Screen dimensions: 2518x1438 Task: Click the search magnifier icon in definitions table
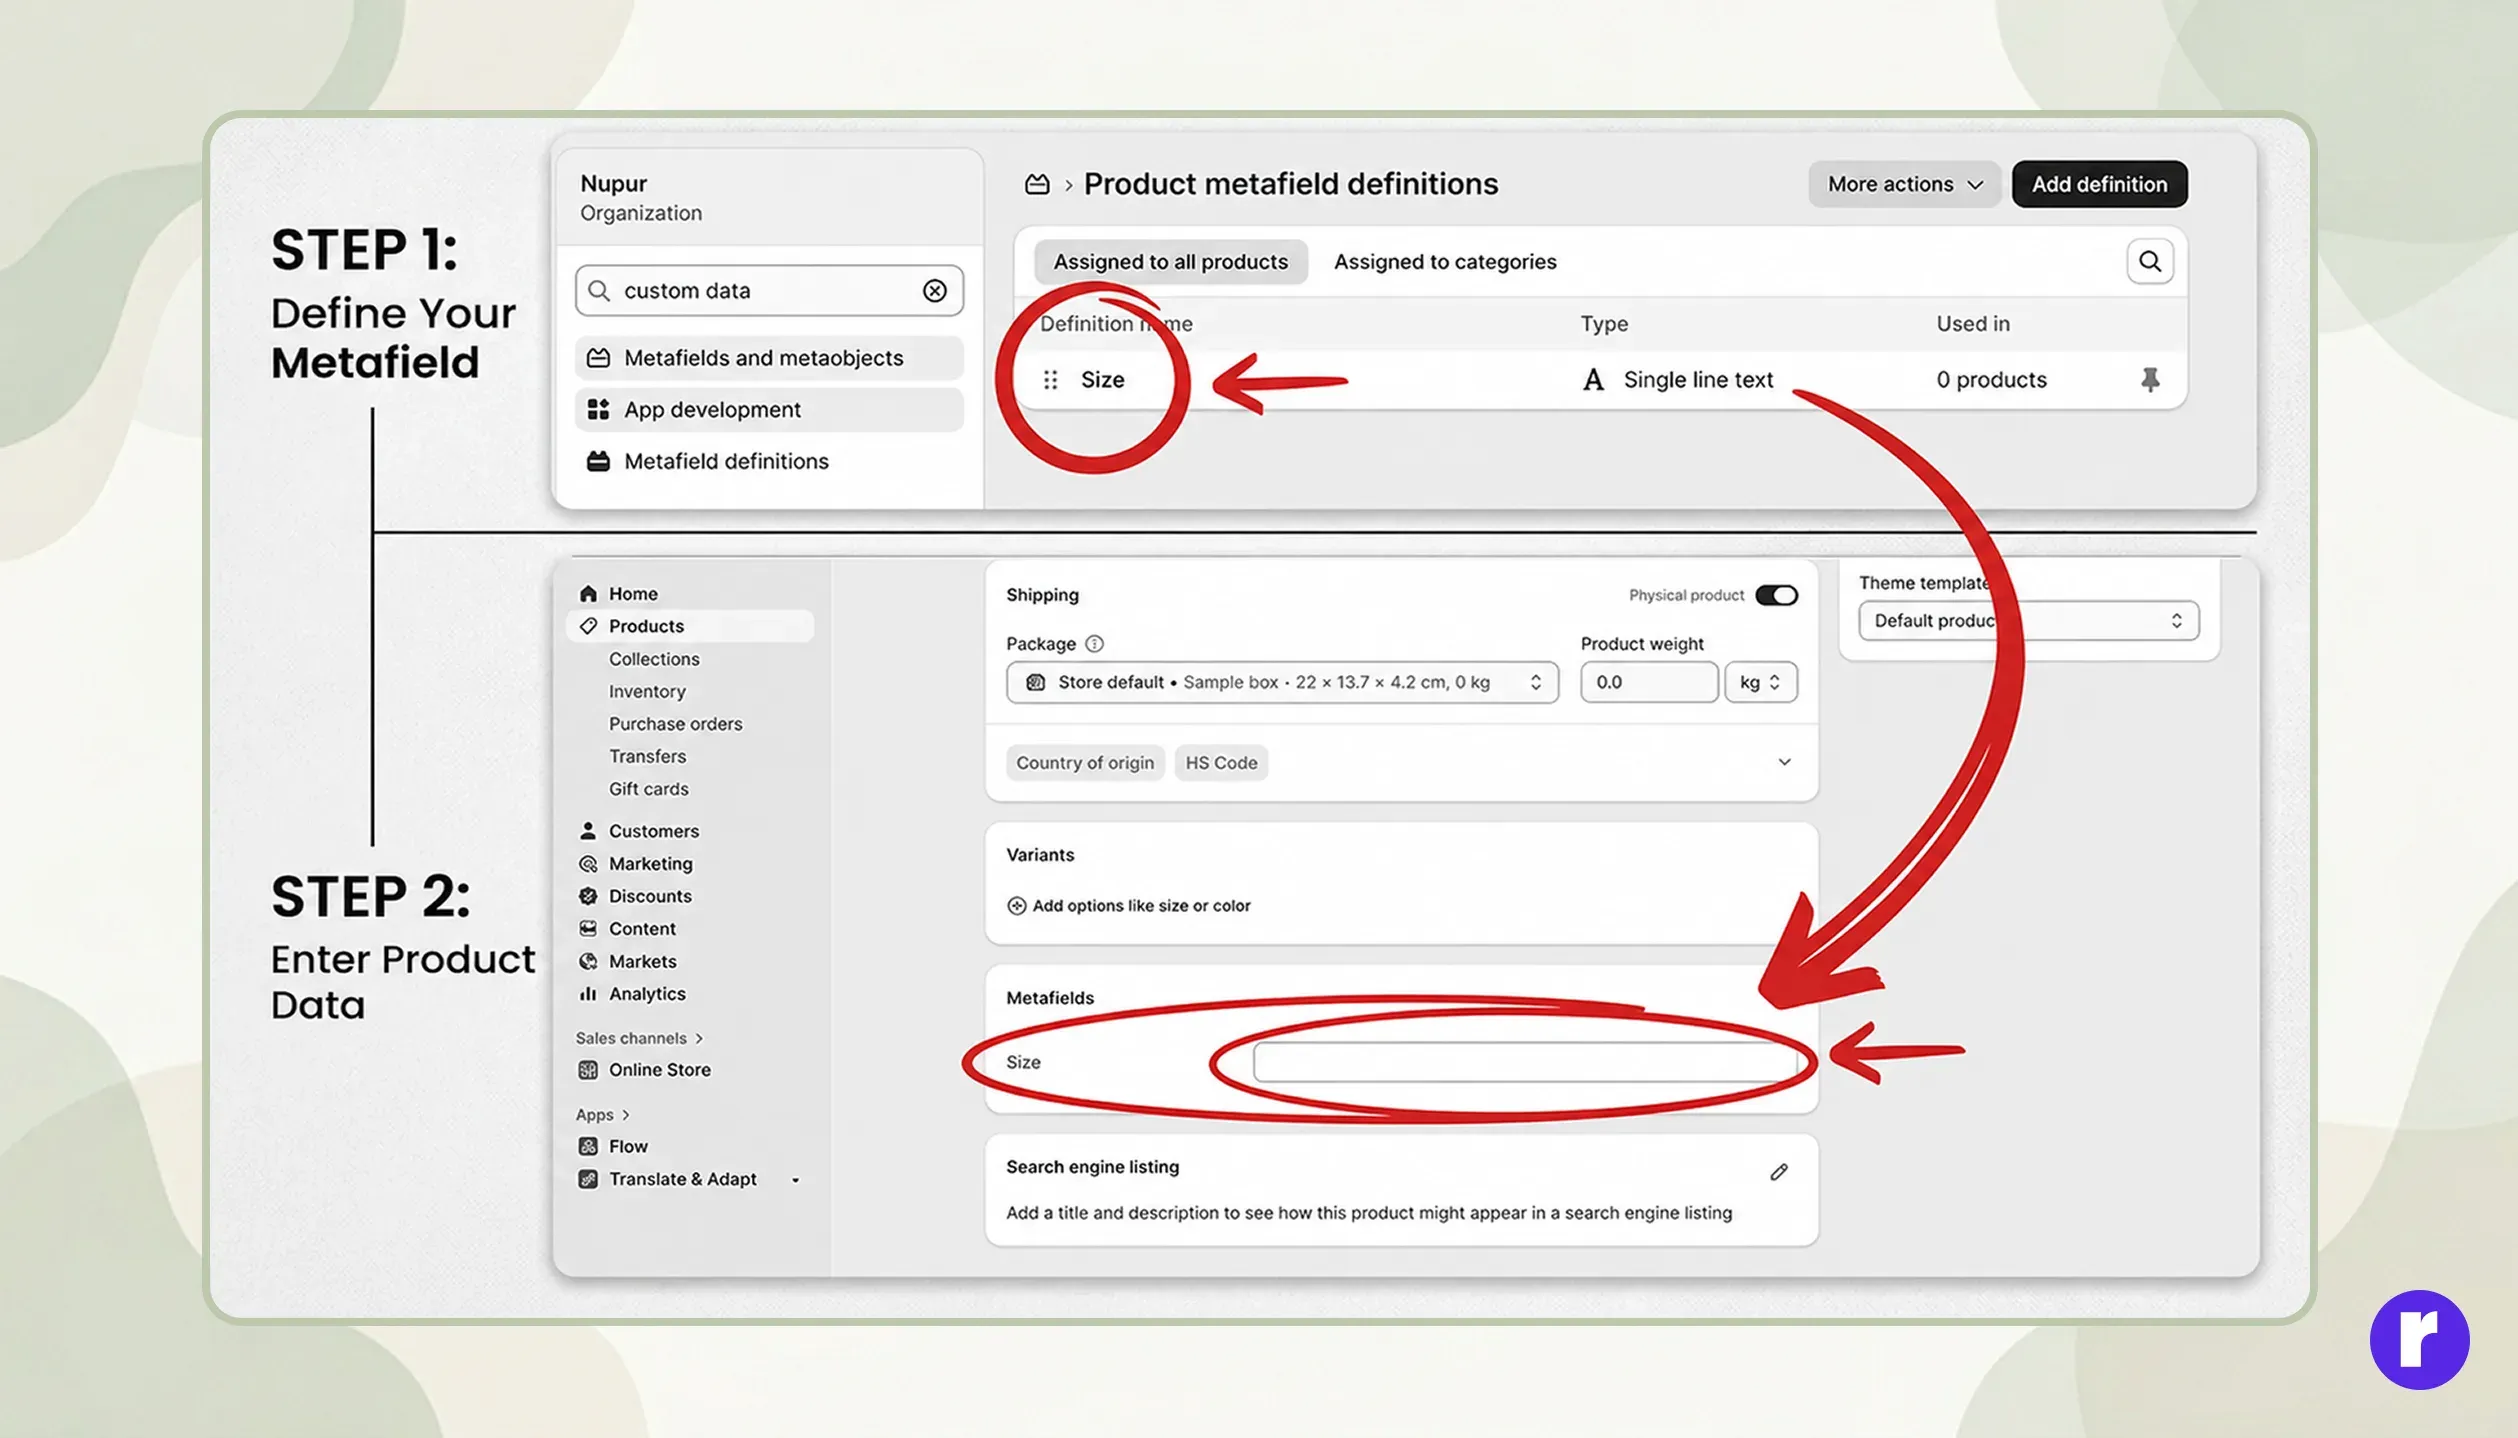point(2150,262)
